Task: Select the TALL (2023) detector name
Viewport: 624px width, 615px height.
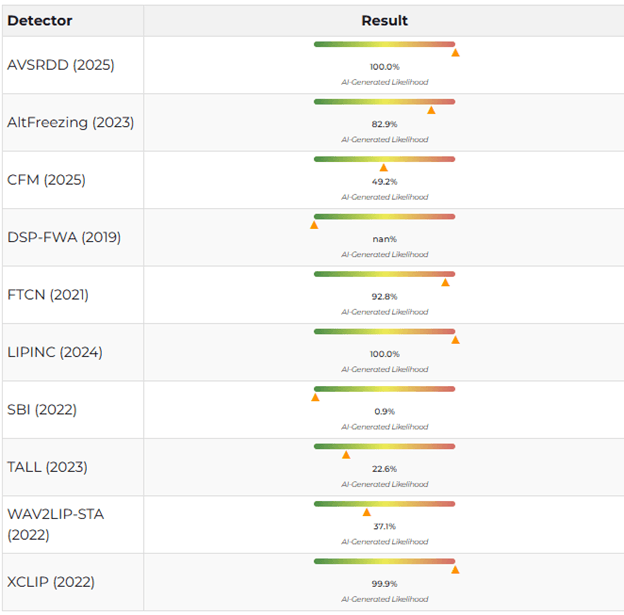Action: (x=47, y=467)
